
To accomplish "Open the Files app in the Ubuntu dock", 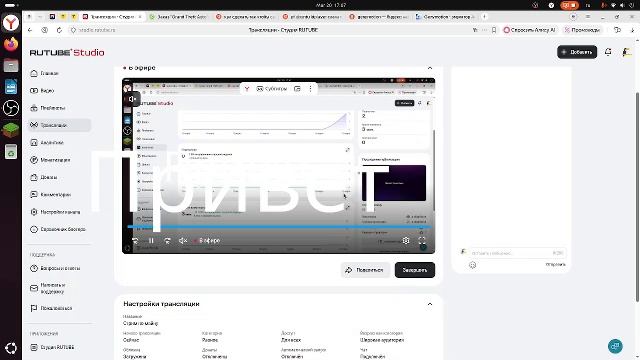I will pyautogui.click(x=11, y=65).
